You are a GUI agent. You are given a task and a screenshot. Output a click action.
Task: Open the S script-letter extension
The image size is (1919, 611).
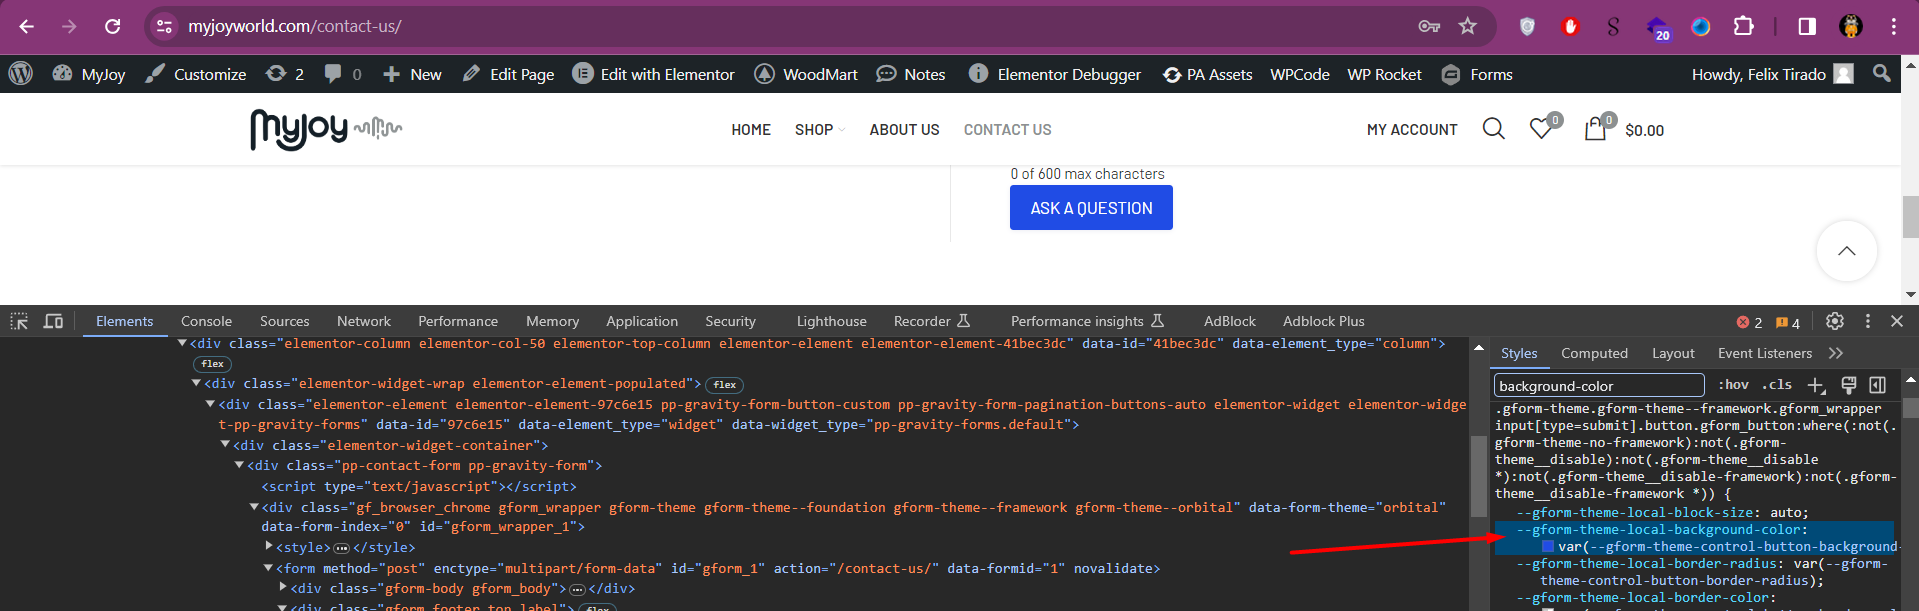tap(1613, 26)
